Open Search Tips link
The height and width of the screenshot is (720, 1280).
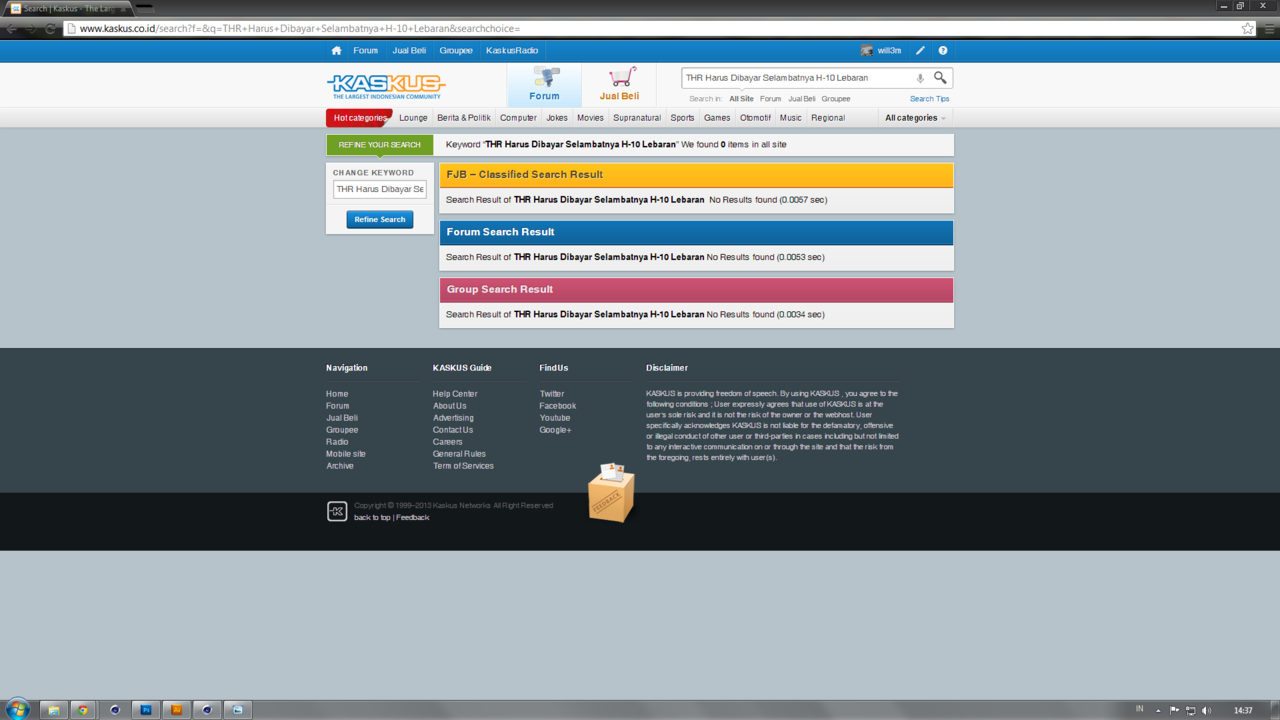point(929,99)
